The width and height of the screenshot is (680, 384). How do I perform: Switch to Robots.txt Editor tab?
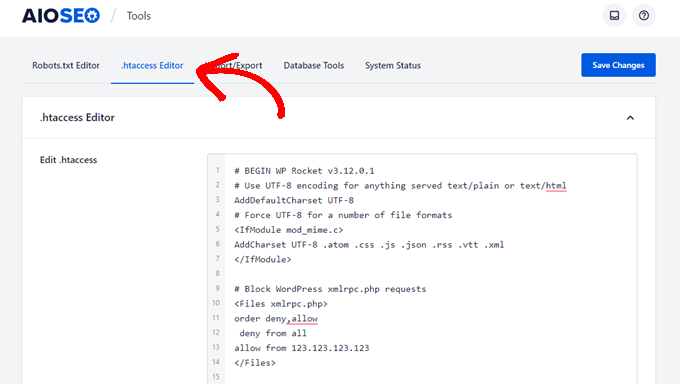pyautogui.click(x=66, y=66)
